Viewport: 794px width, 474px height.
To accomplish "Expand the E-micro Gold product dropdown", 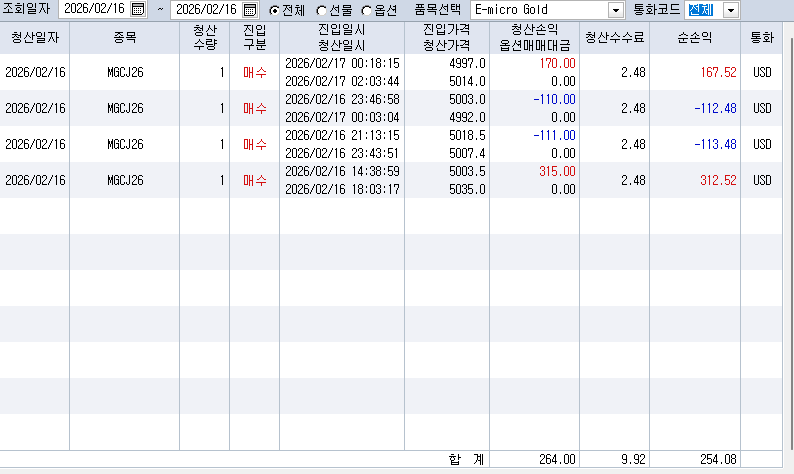I will (x=616, y=10).
